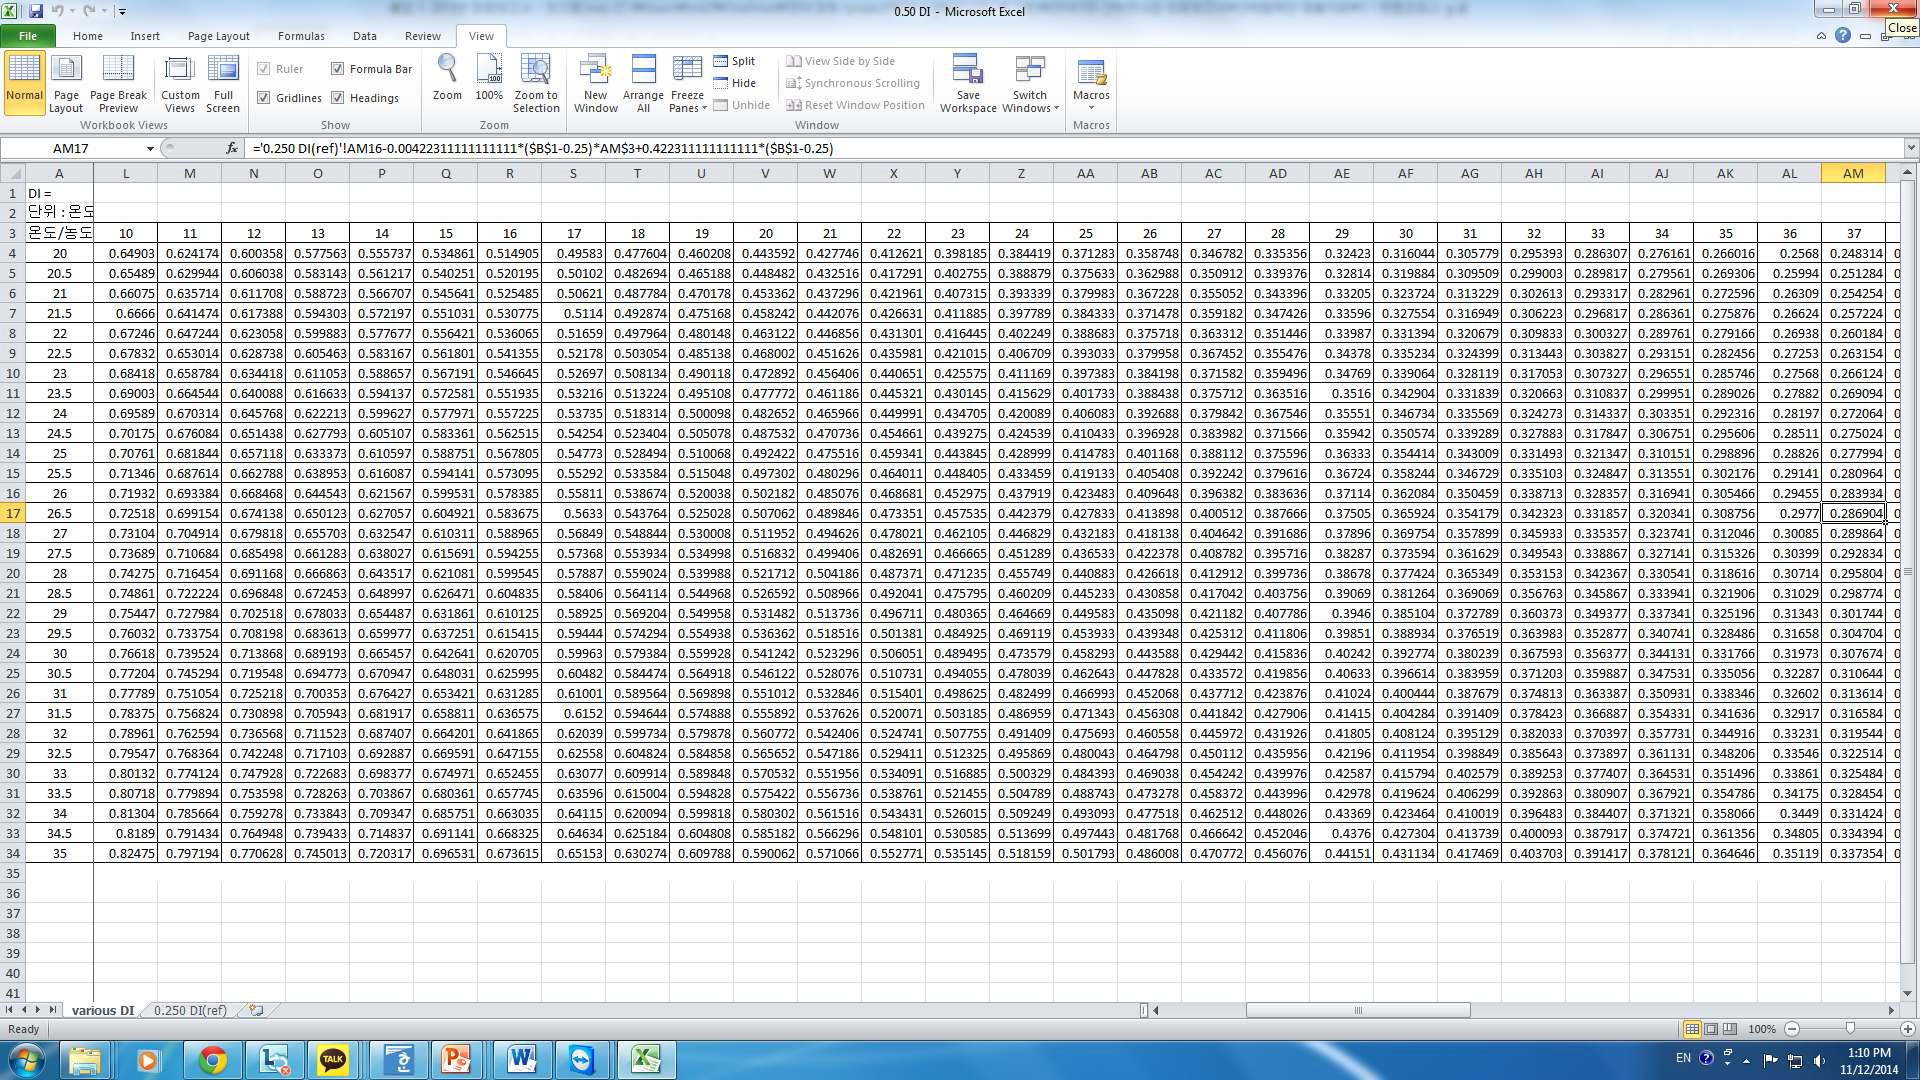Click the EN language indicator
Viewport: 1920px width, 1080px height.
(x=1683, y=1058)
